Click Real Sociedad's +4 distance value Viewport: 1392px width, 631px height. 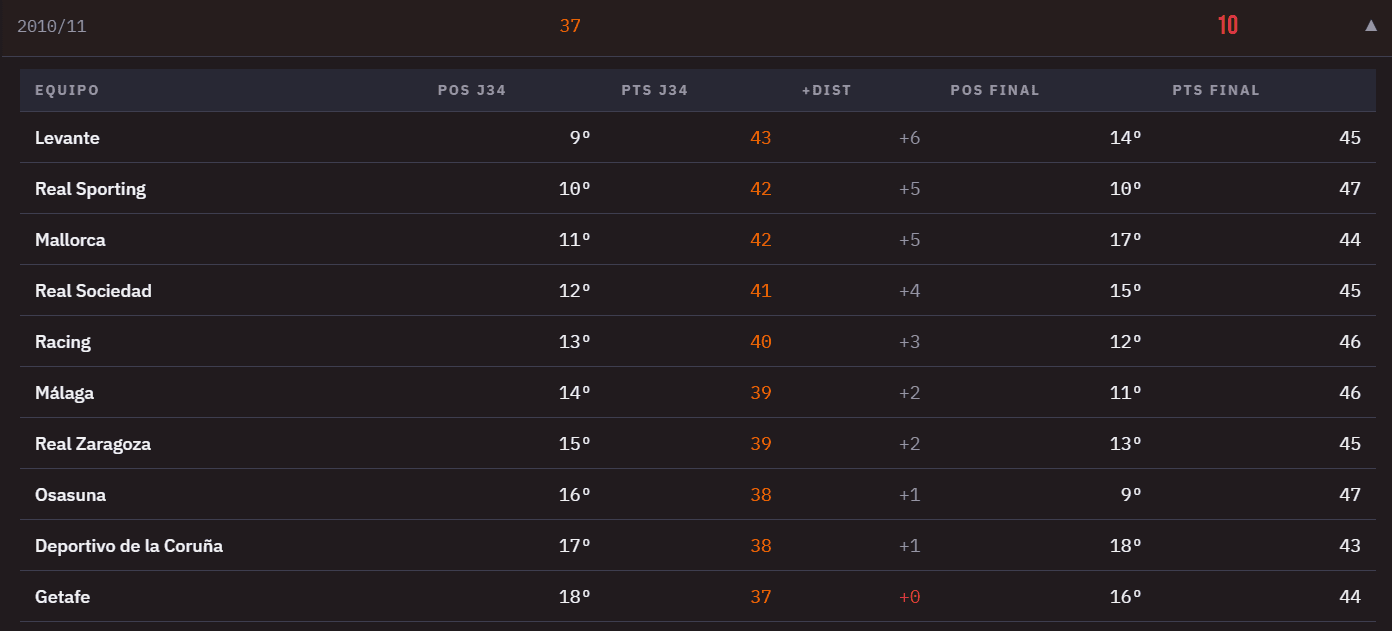(909, 291)
